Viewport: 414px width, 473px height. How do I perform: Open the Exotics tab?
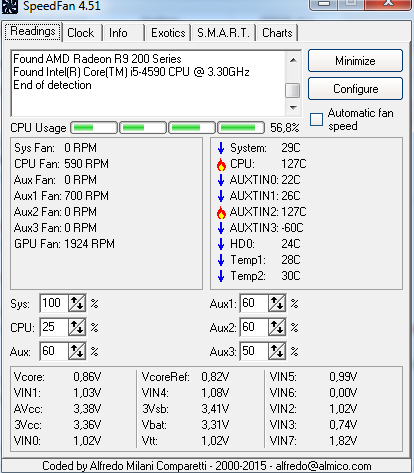(x=168, y=33)
